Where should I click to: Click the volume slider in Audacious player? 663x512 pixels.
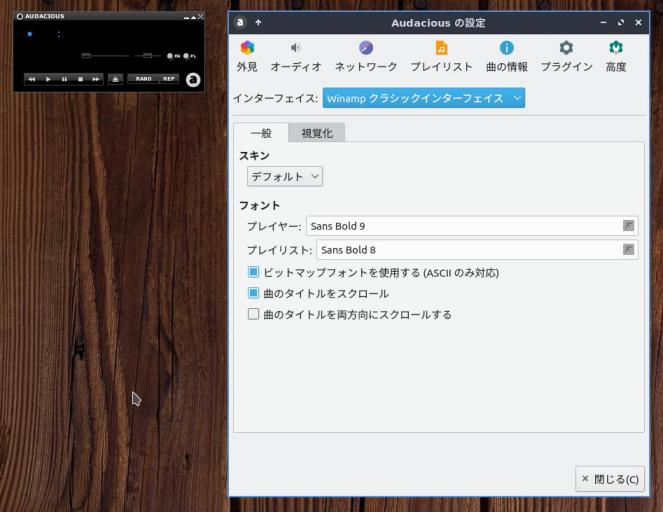(105, 55)
